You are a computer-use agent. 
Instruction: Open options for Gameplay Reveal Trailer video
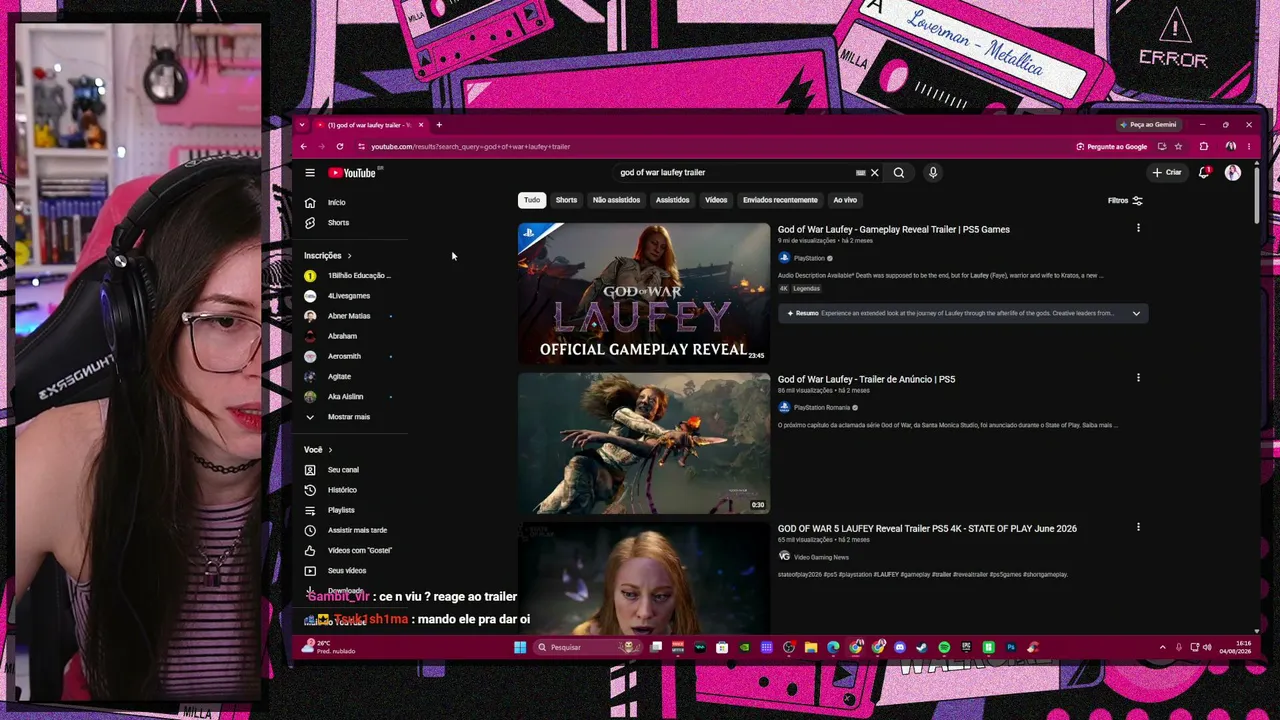pos(1138,228)
